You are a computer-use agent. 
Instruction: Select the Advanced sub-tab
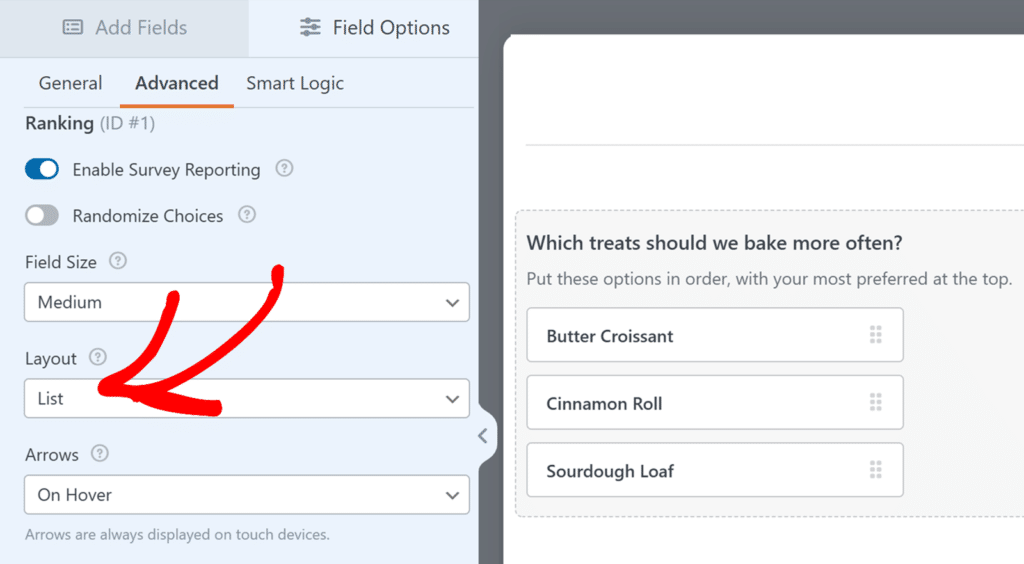point(177,84)
